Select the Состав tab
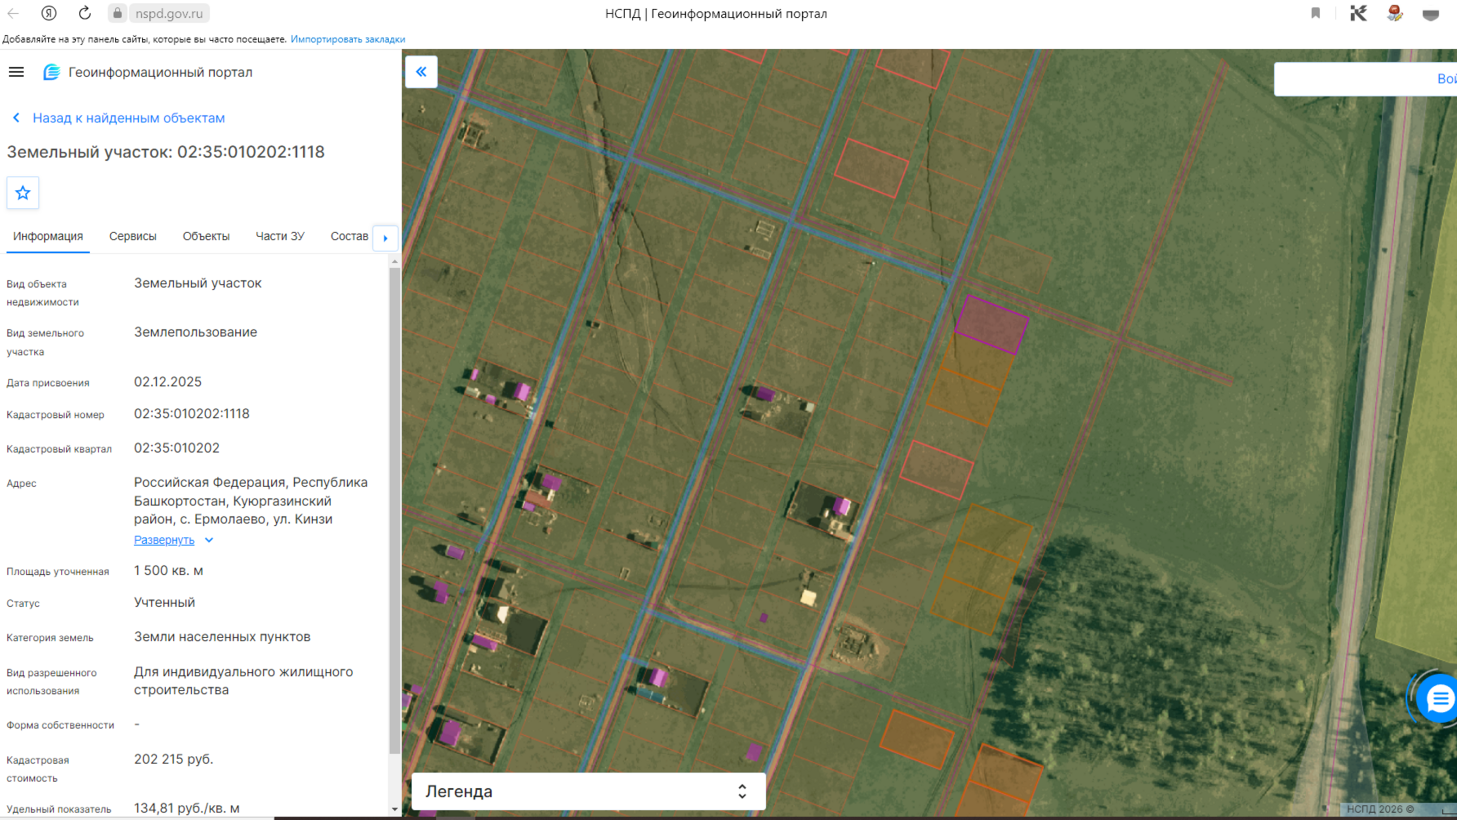This screenshot has height=820, width=1457. click(x=349, y=237)
